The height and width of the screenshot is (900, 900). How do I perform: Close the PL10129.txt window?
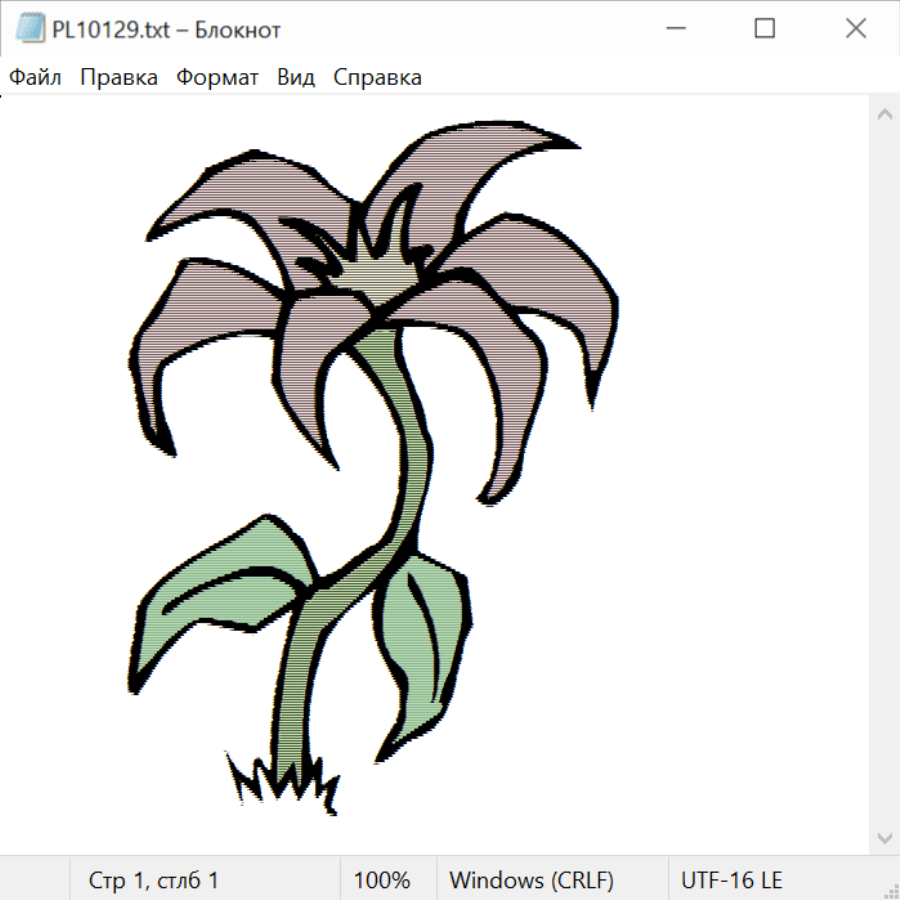(855, 29)
